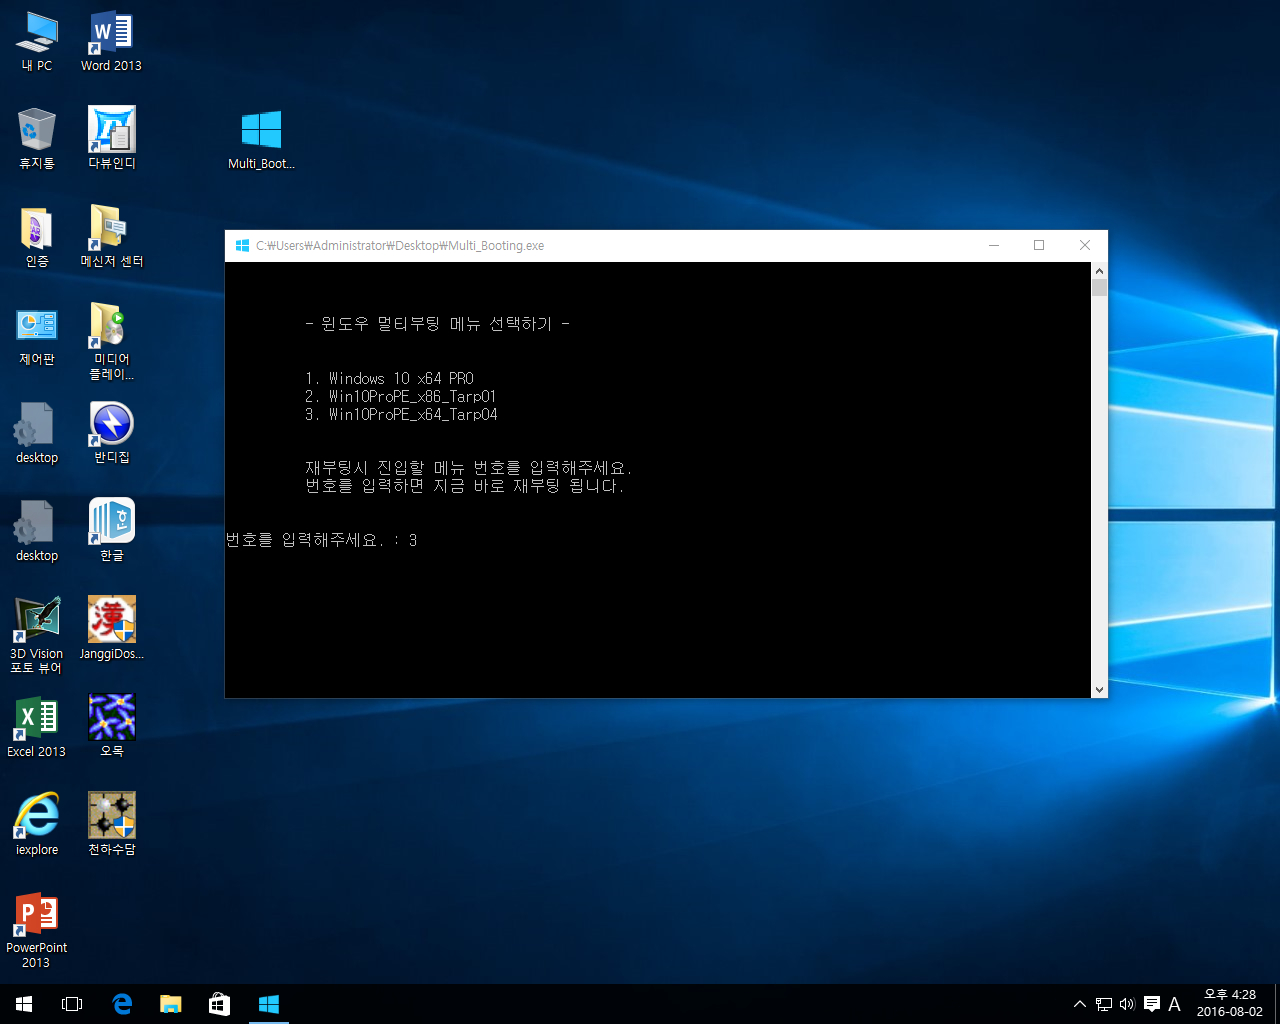
Task: Open the Windows Start menu
Action: point(24,1004)
